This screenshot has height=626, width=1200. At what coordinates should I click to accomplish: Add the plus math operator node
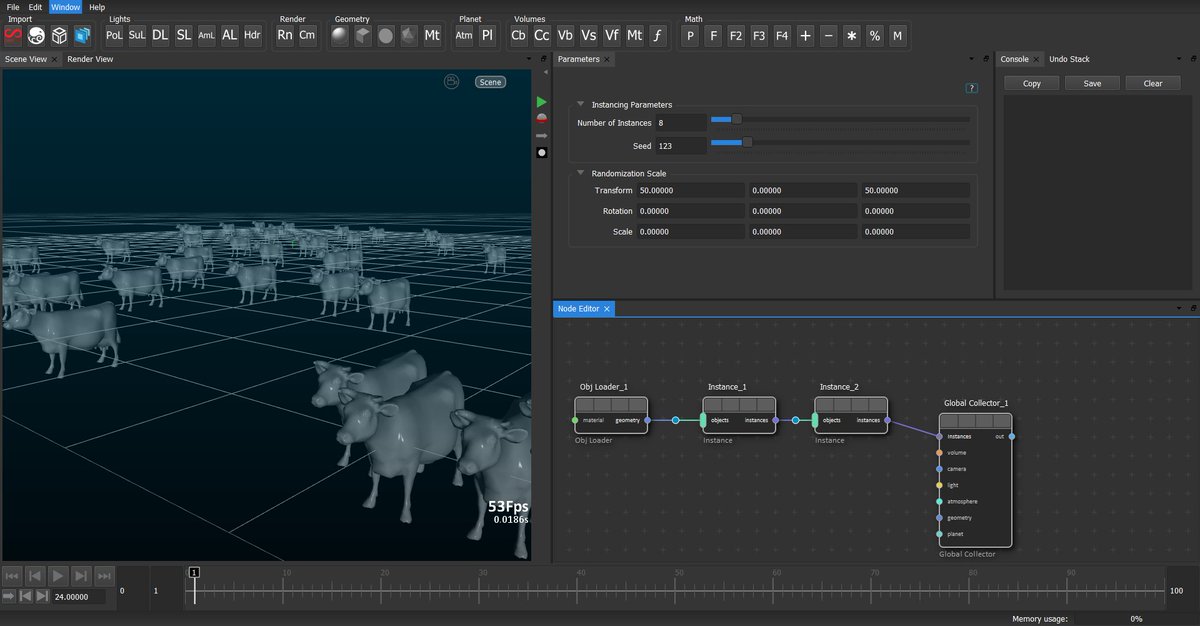(806, 35)
